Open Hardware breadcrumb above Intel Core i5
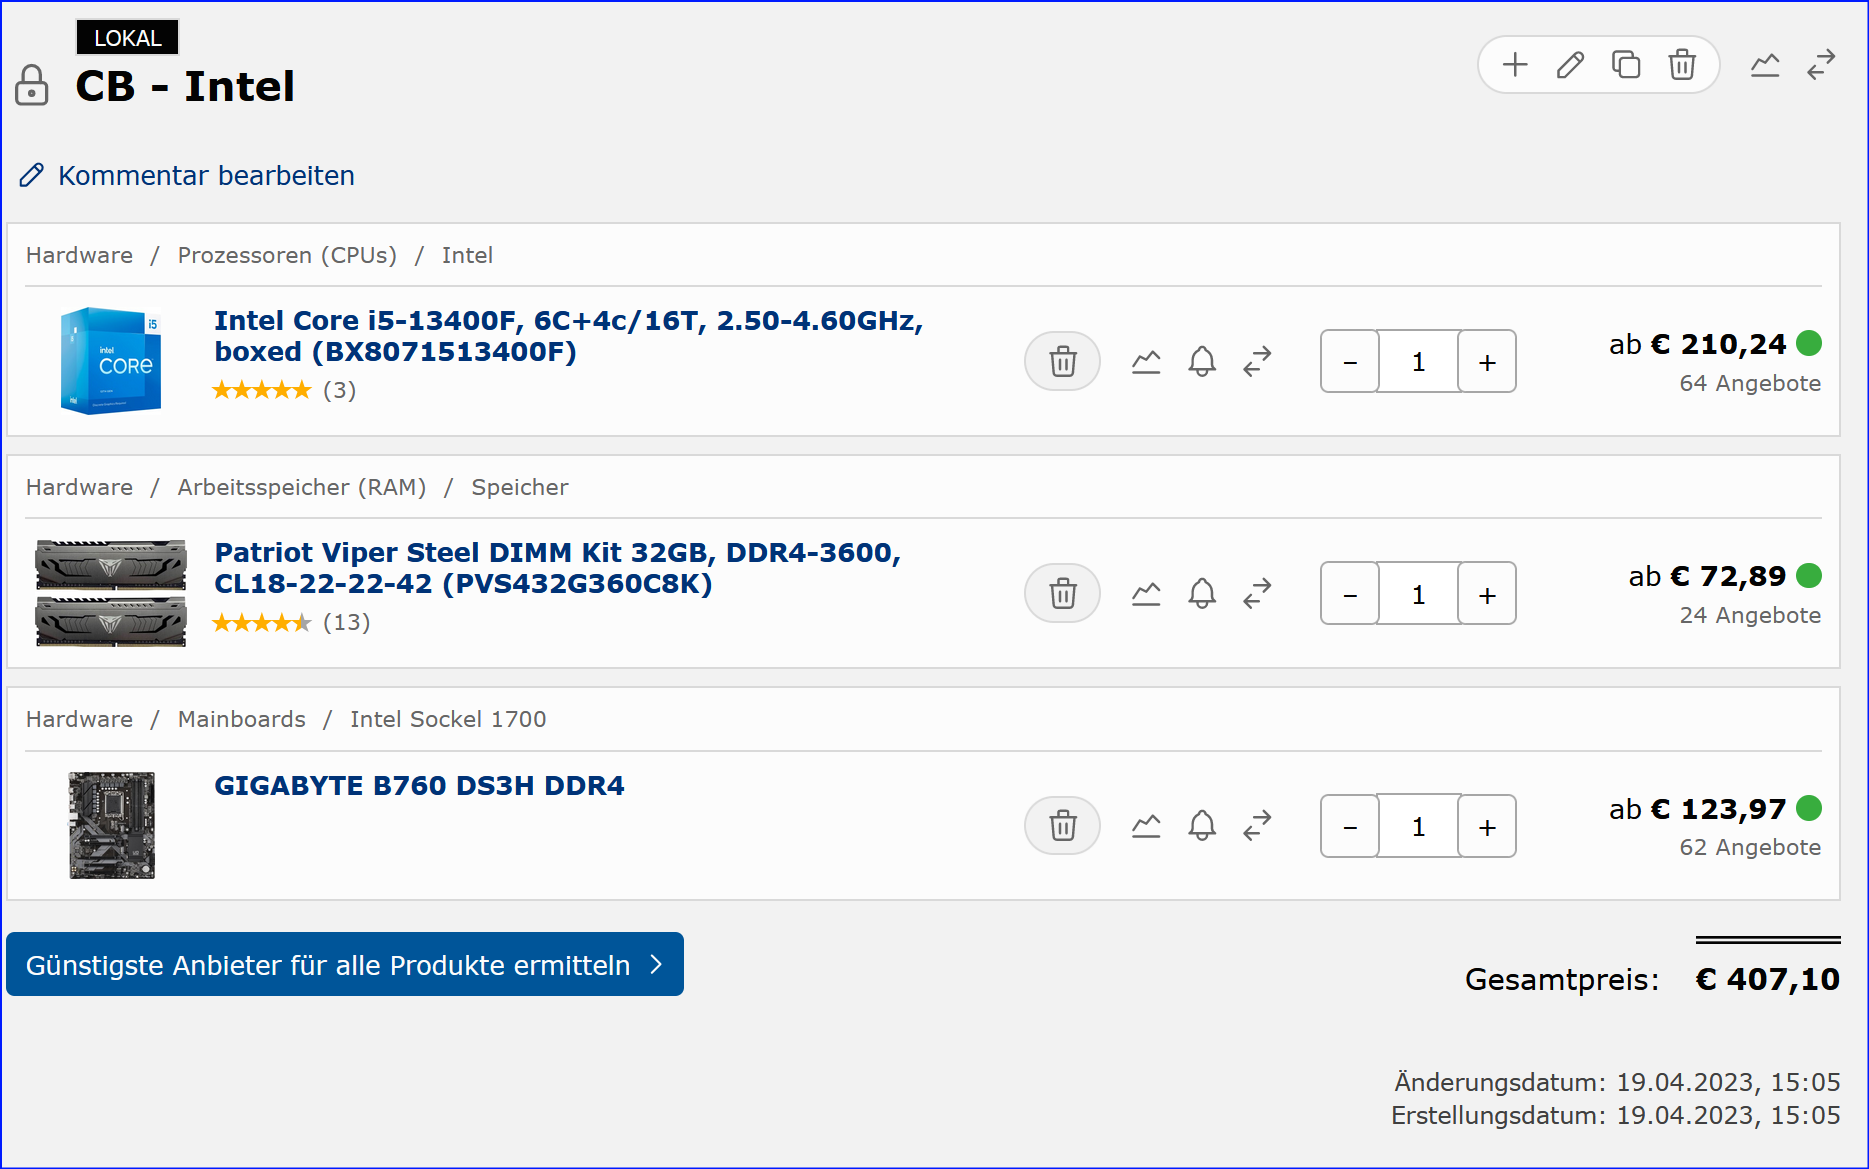Screen dimensions: 1869x1169 pyautogui.click(x=79, y=255)
